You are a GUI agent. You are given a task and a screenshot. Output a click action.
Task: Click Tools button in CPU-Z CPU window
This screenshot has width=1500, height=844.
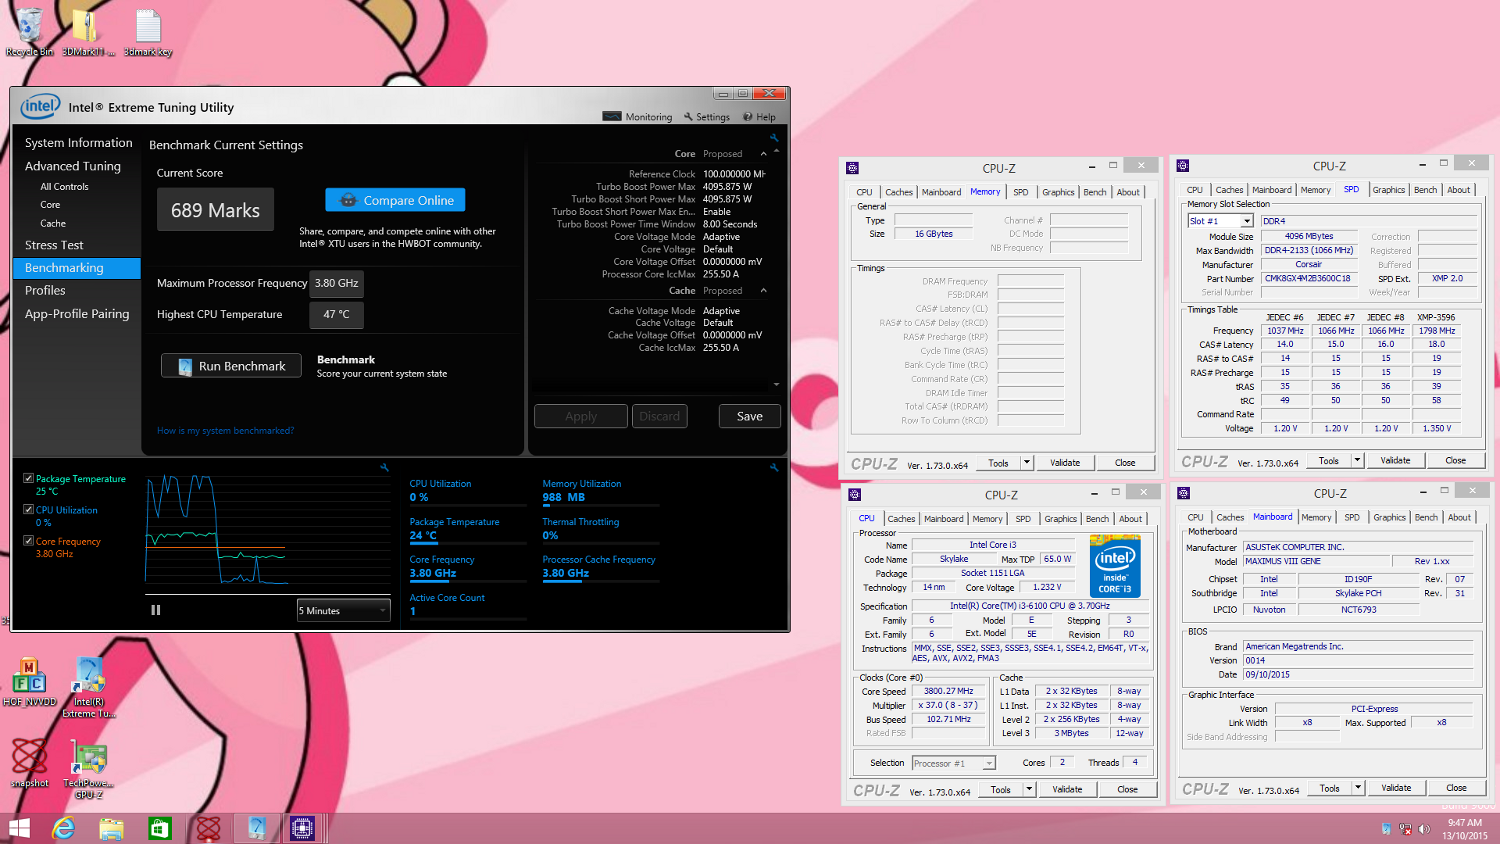click(x=1001, y=789)
